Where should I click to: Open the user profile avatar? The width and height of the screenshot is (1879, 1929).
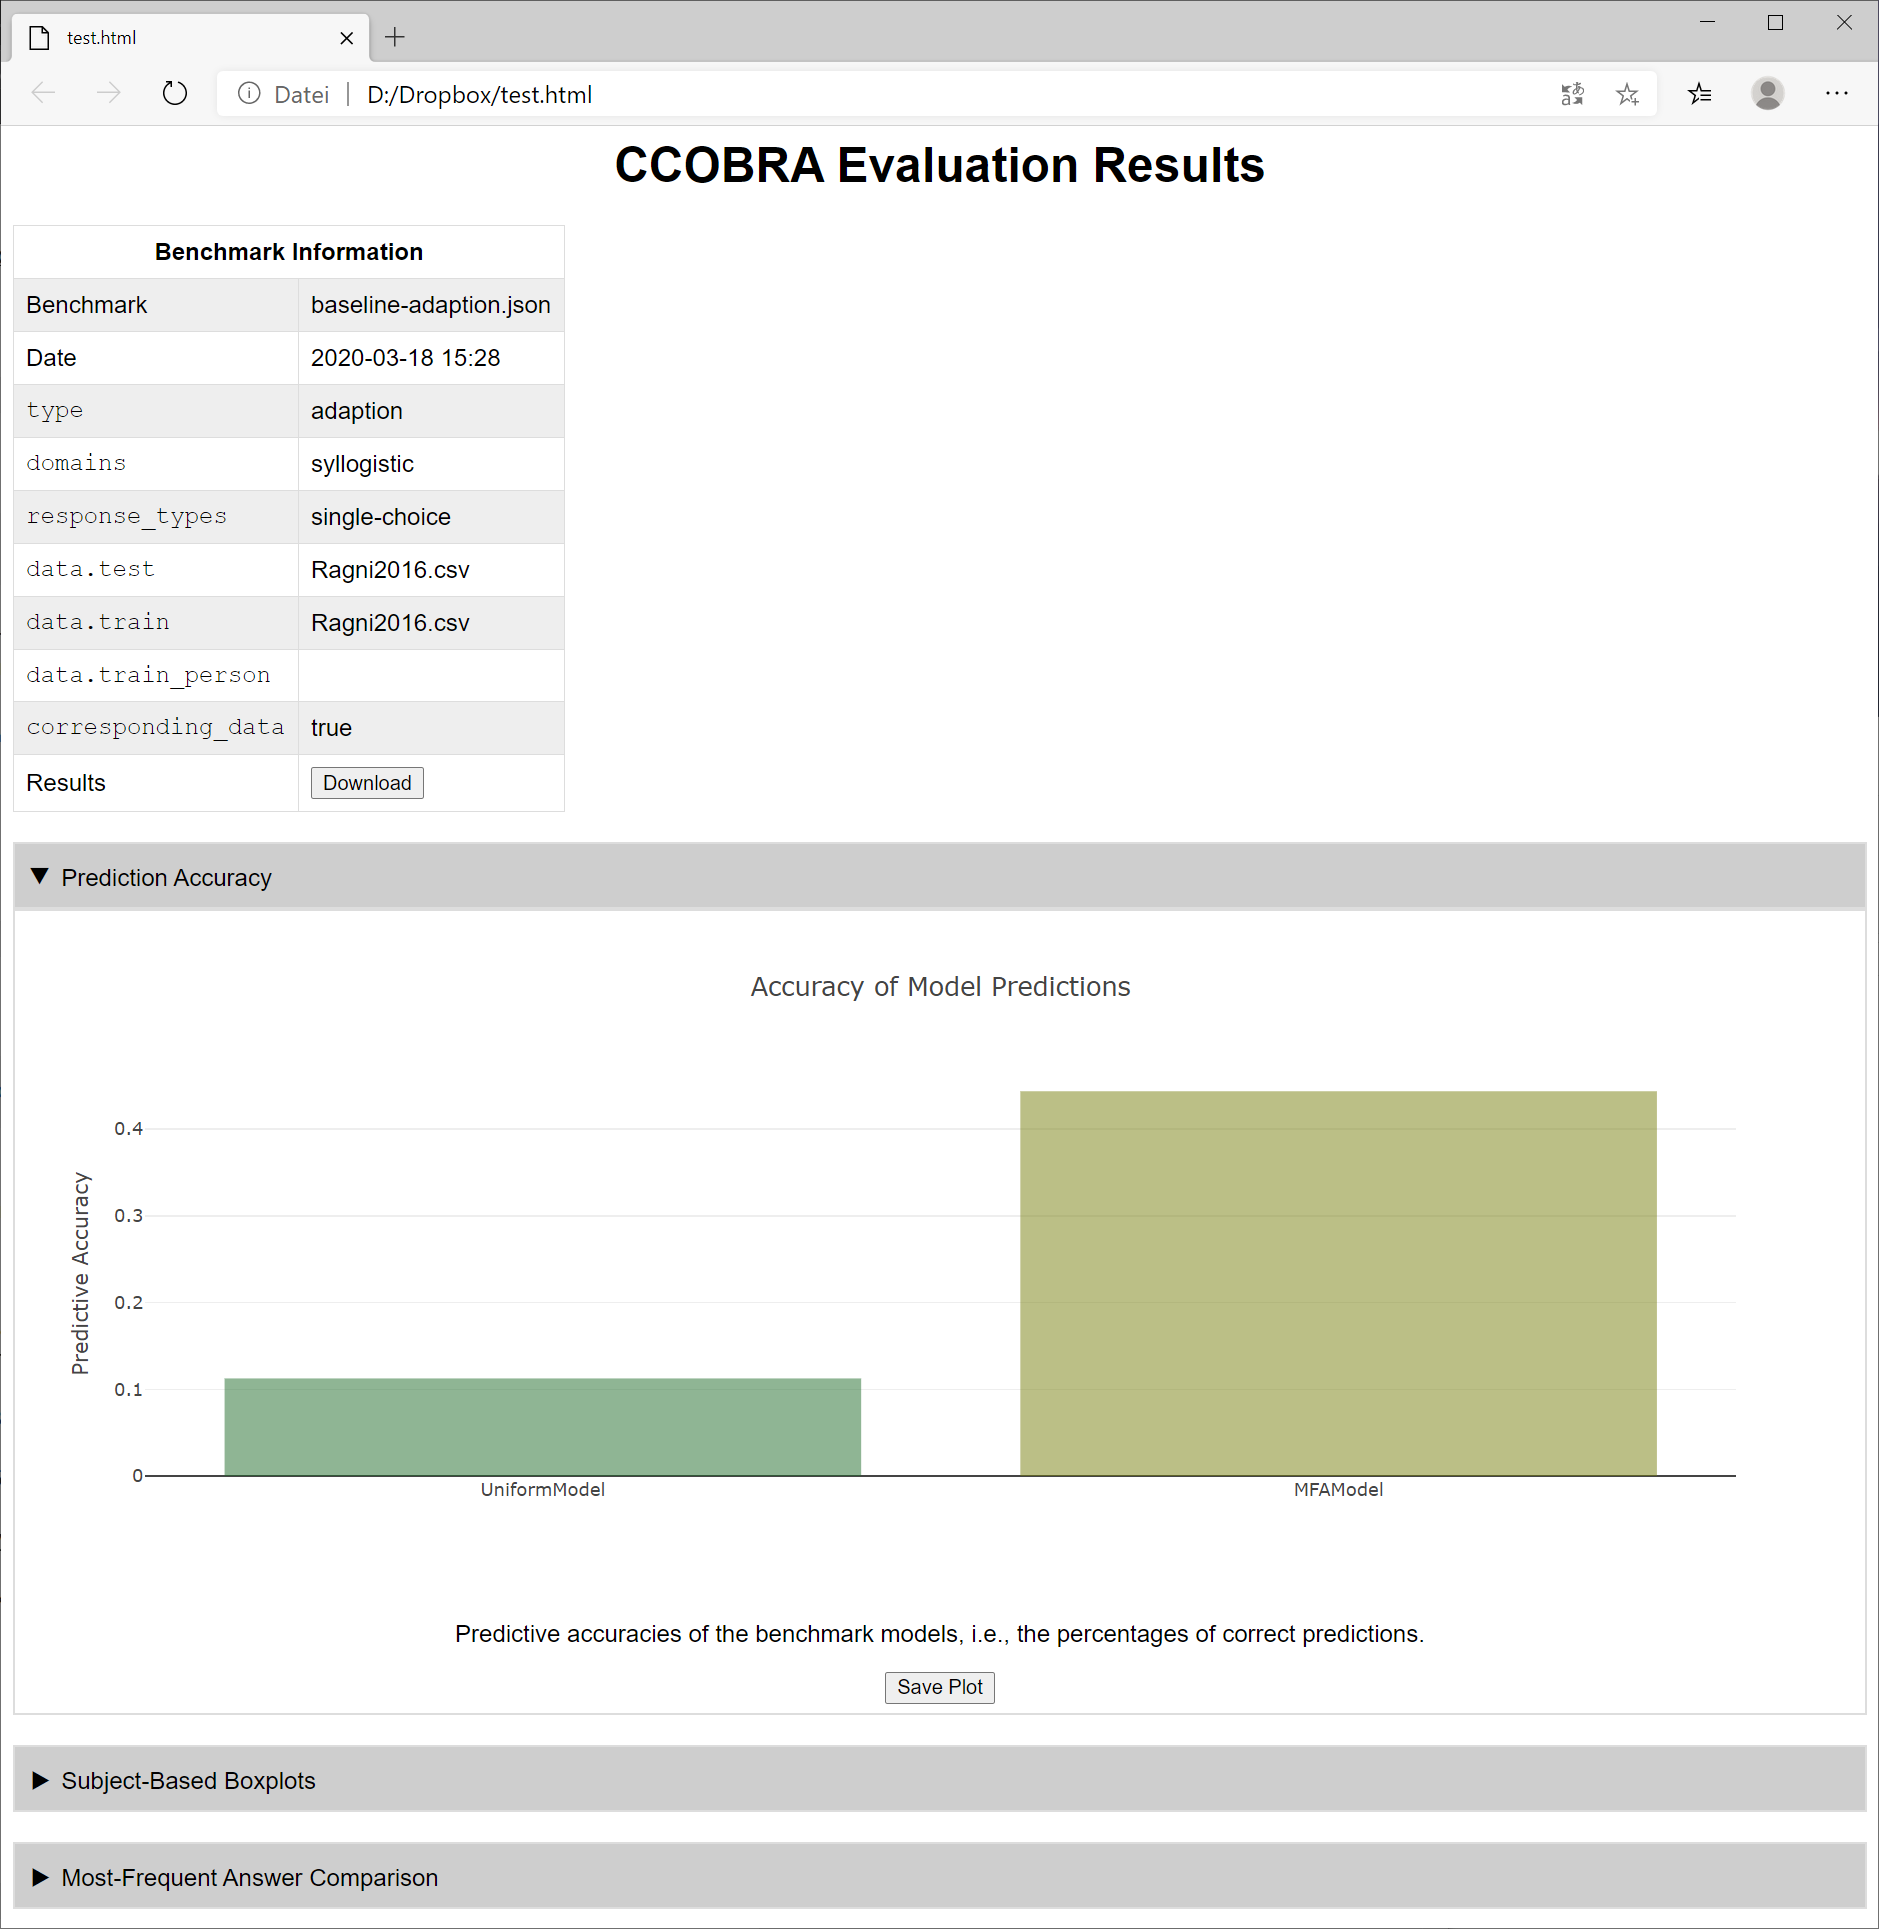[1767, 94]
